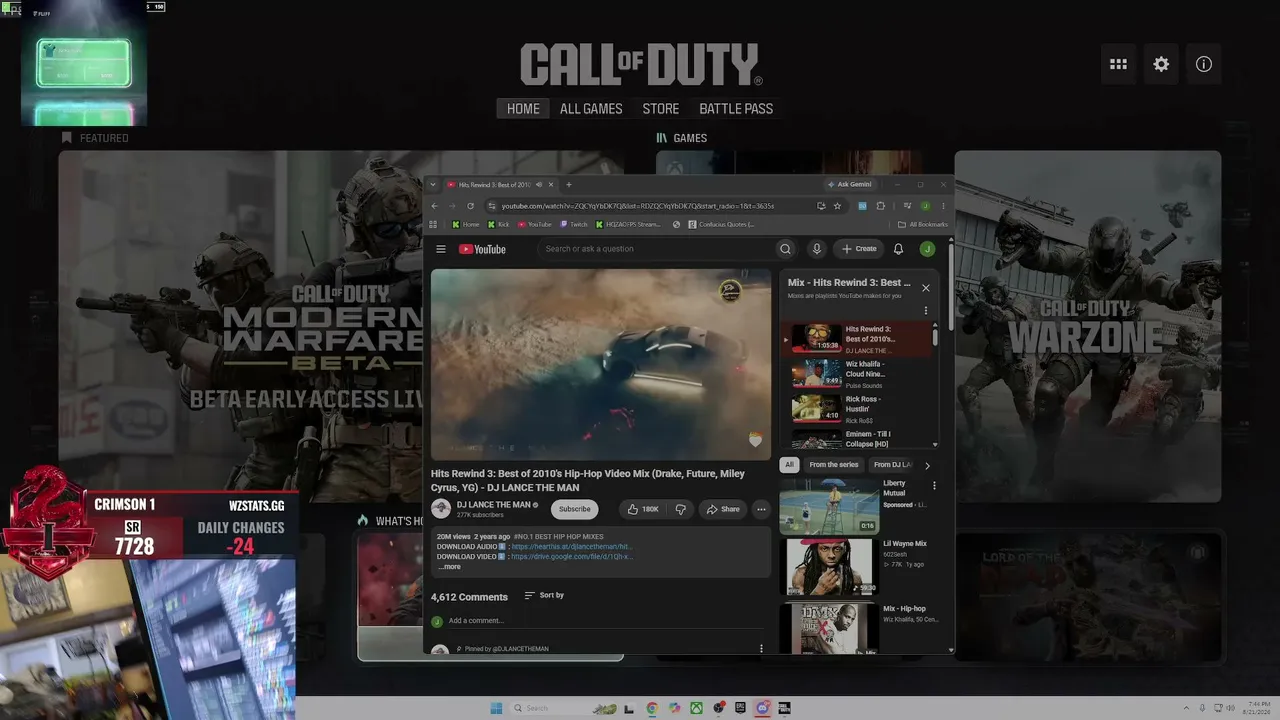Open options for the Liberty Mutual ad
This screenshot has height=720, width=1280.
point(934,486)
